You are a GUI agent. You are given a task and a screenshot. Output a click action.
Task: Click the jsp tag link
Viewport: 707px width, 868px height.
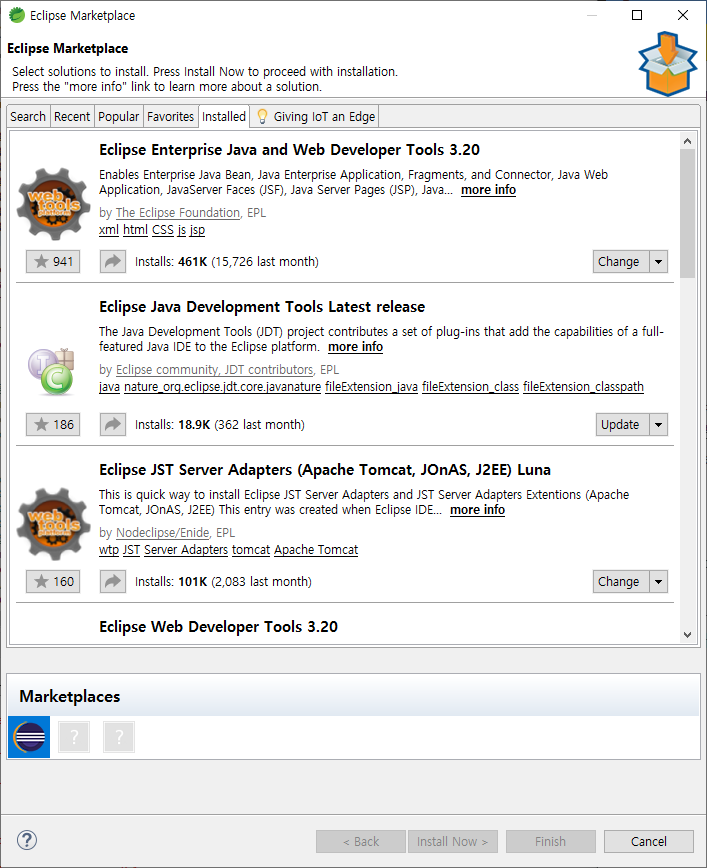[x=198, y=230]
